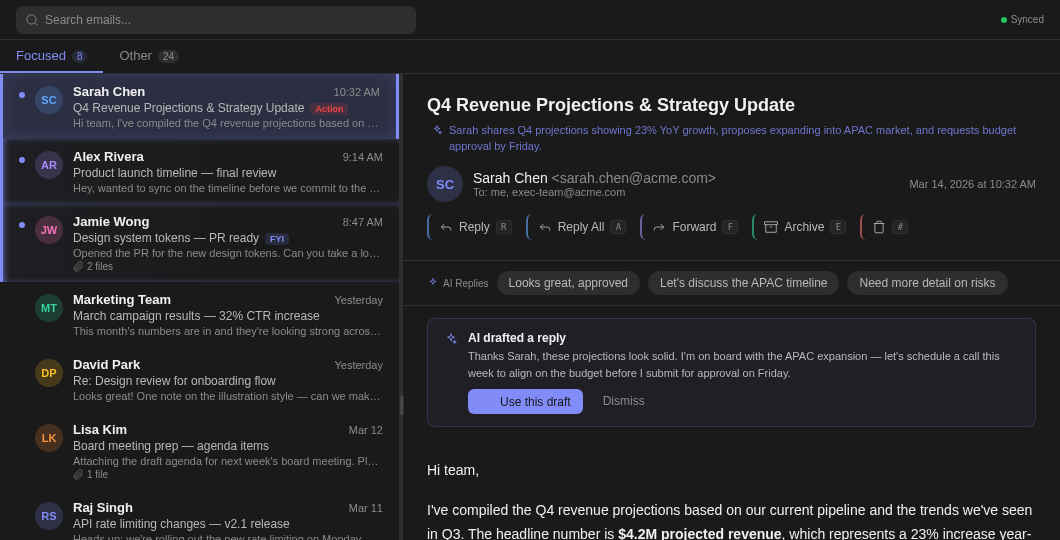The height and width of the screenshot is (540, 1060).
Task: Click the recipients line To: me, exec-team
Action: [549, 193]
